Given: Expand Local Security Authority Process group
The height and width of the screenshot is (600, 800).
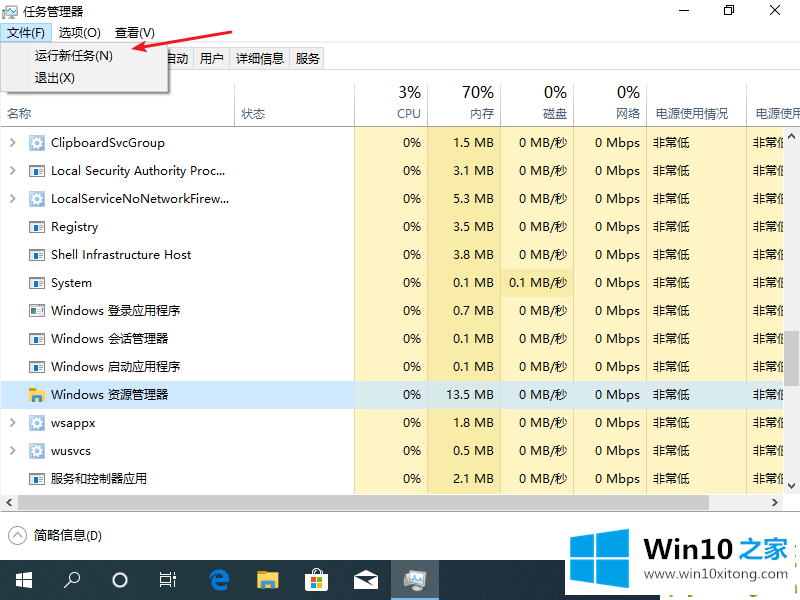Looking at the screenshot, I should click(x=13, y=171).
